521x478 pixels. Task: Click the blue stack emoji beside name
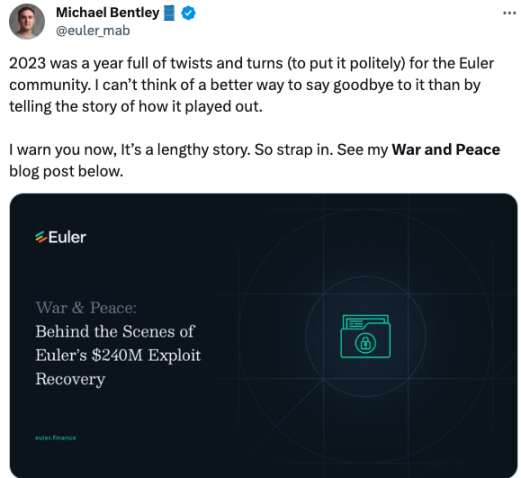click(169, 13)
